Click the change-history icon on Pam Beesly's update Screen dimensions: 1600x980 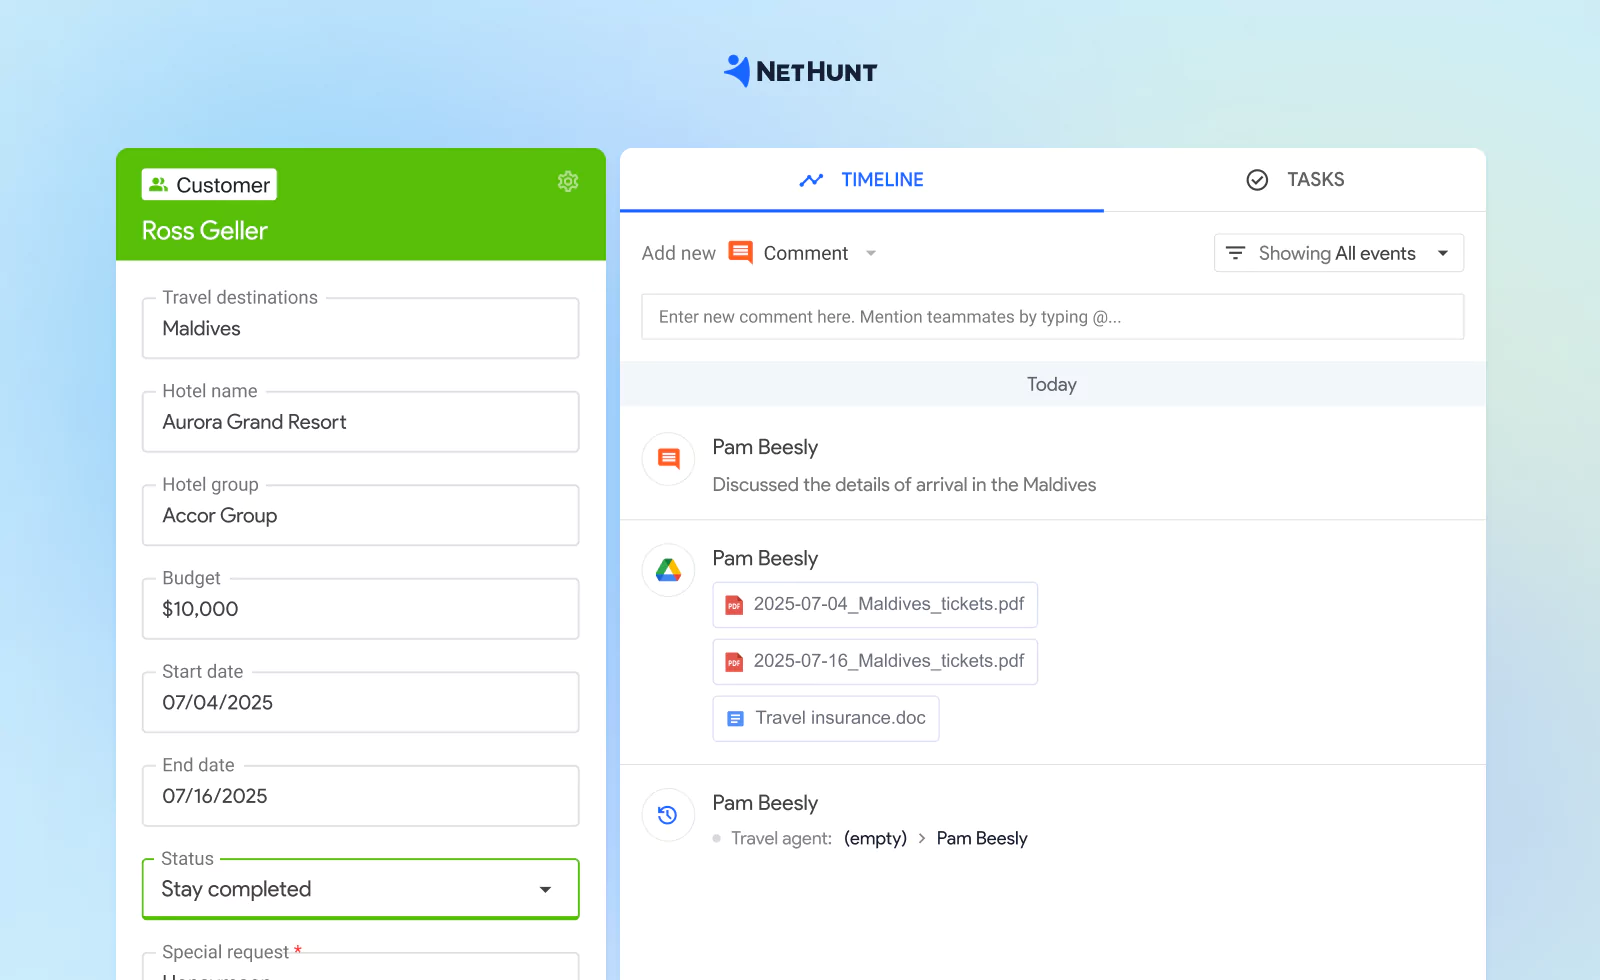[667, 815]
